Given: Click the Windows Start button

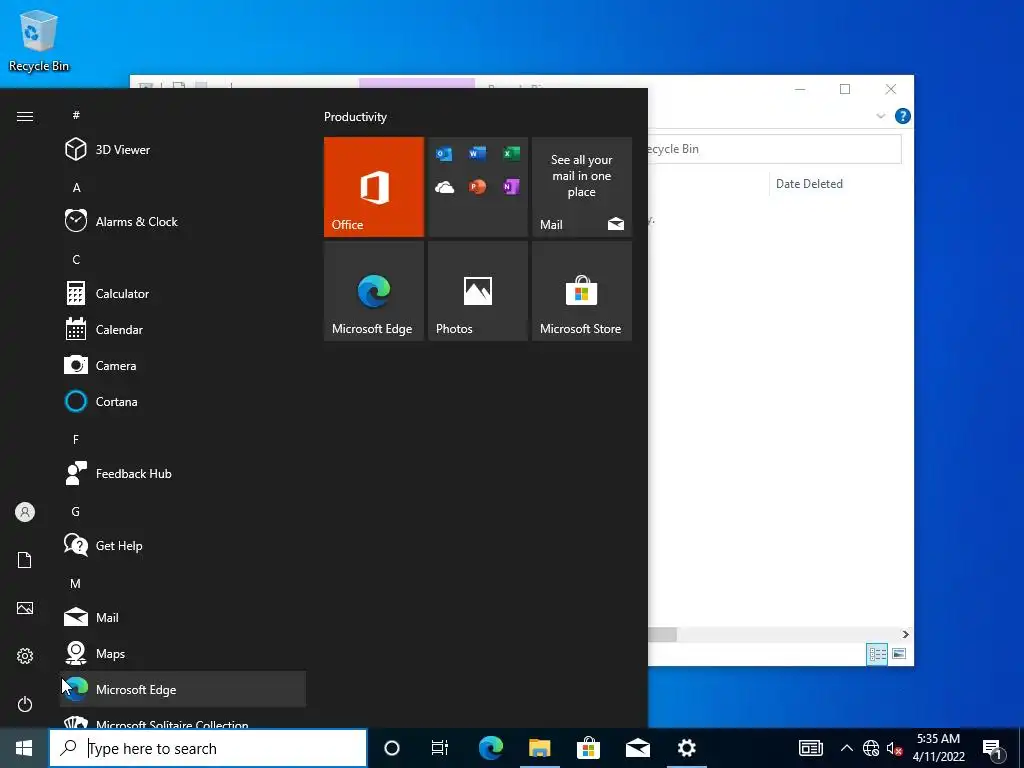Looking at the screenshot, I should point(24,748).
